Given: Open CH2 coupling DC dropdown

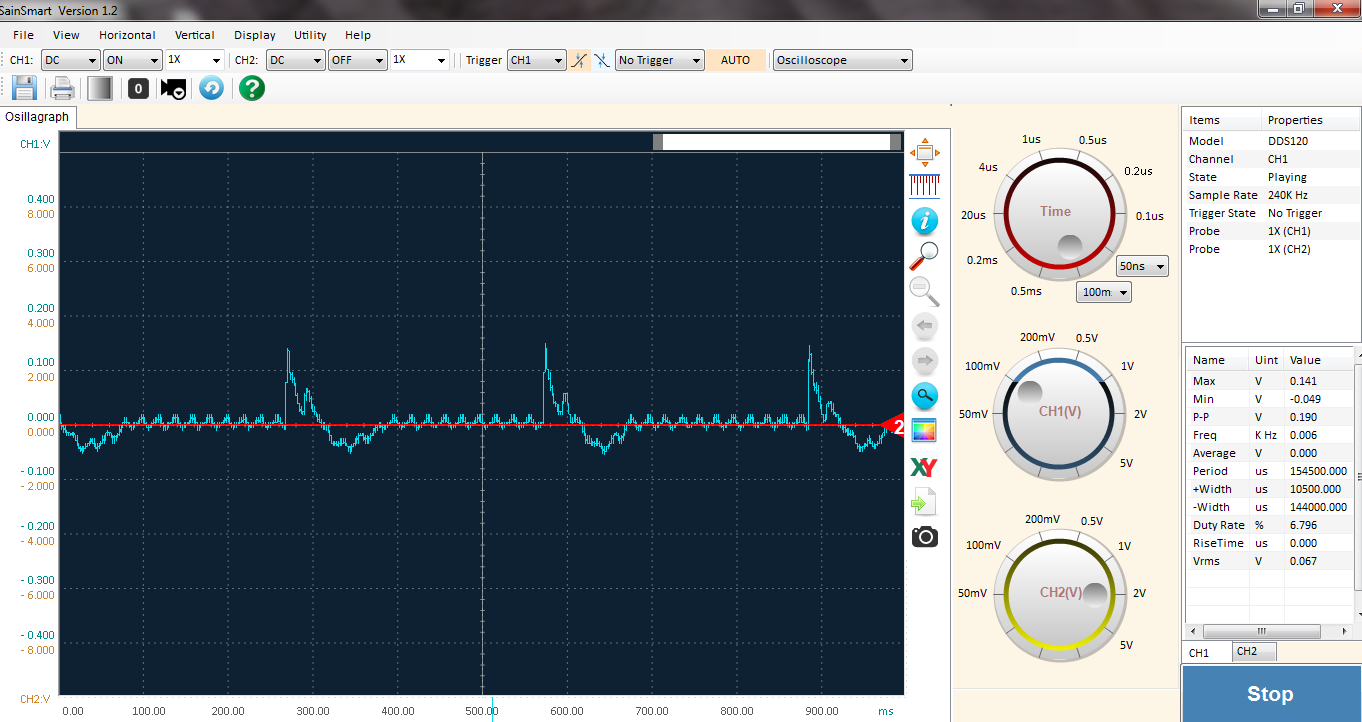Looking at the screenshot, I should [x=295, y=60].
